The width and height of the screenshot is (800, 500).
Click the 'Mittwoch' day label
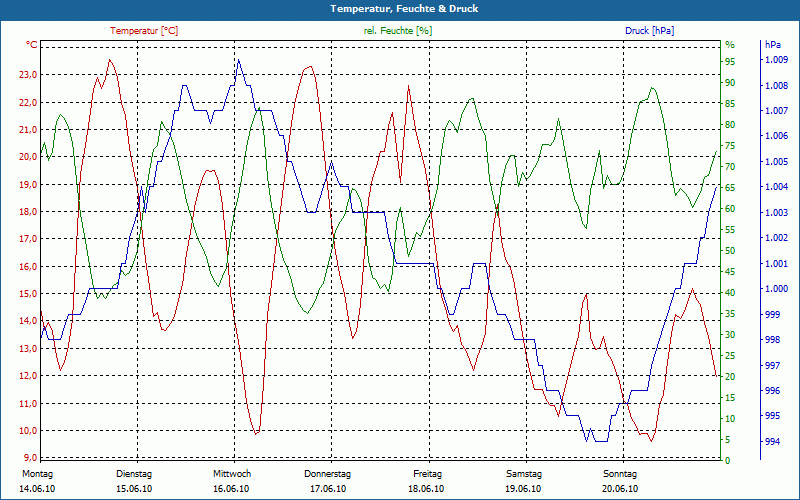(x=232, y=474)
